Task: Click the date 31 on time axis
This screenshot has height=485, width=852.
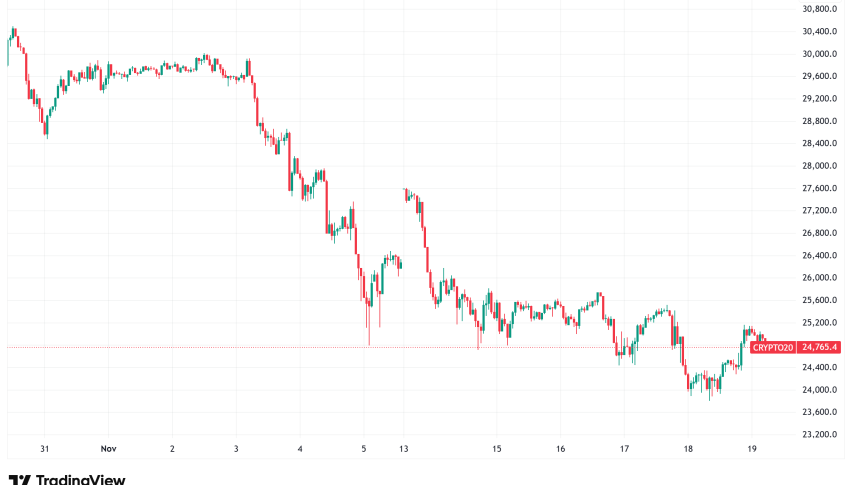Action: click(46, 449)
